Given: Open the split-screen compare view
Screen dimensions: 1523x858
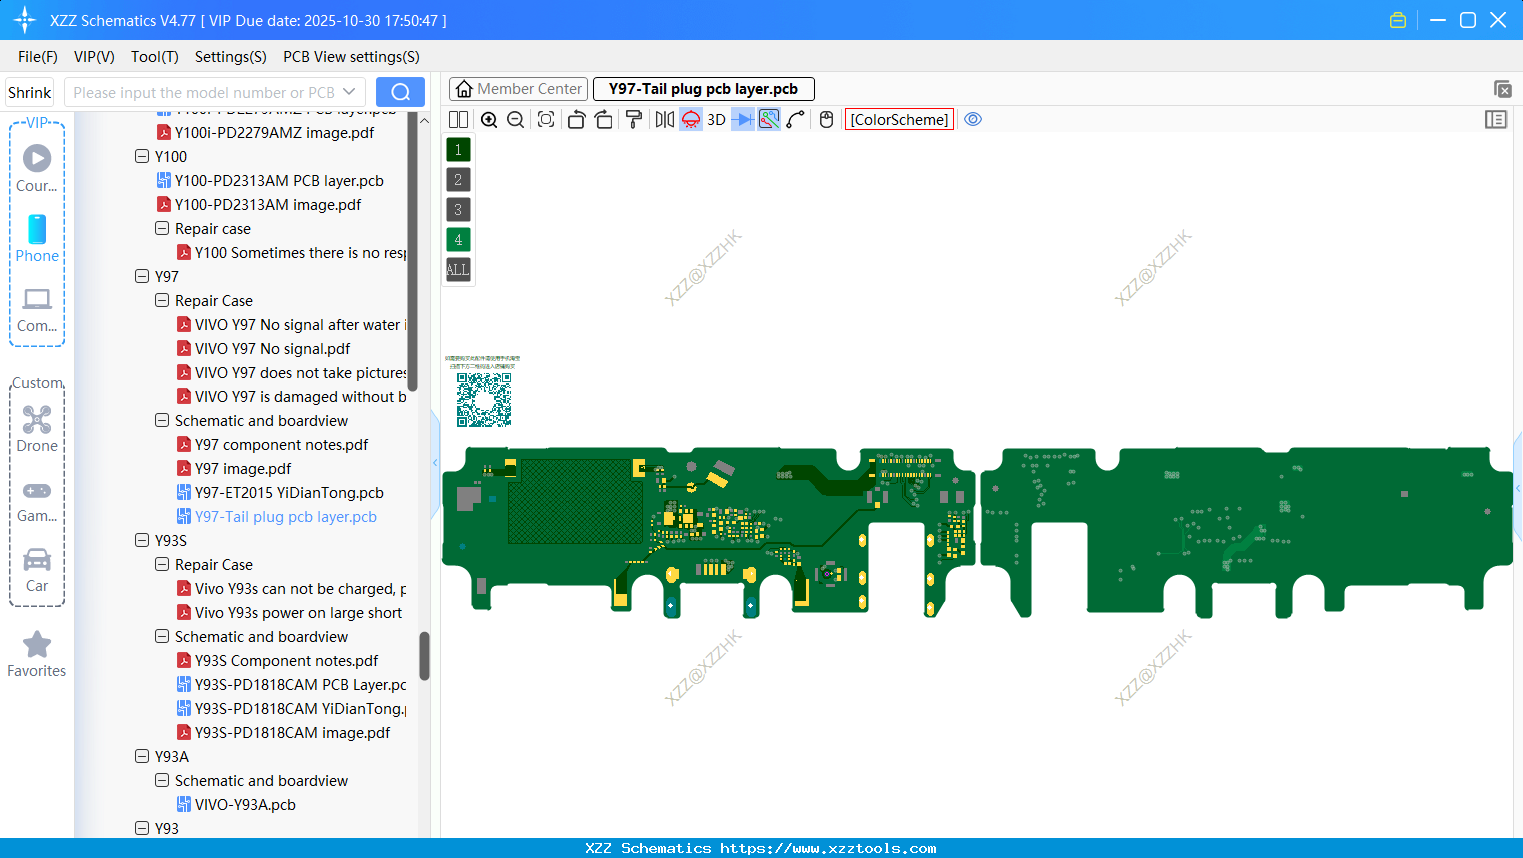Looking at the screenshot, I should click(x=457, y=119).
